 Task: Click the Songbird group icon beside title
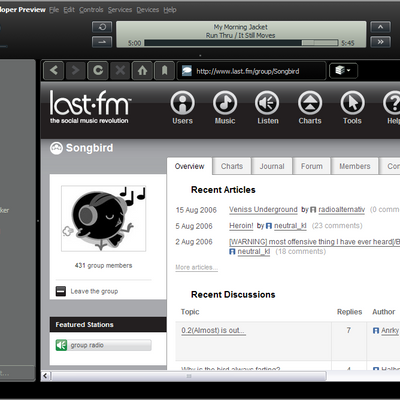point(56,148)
